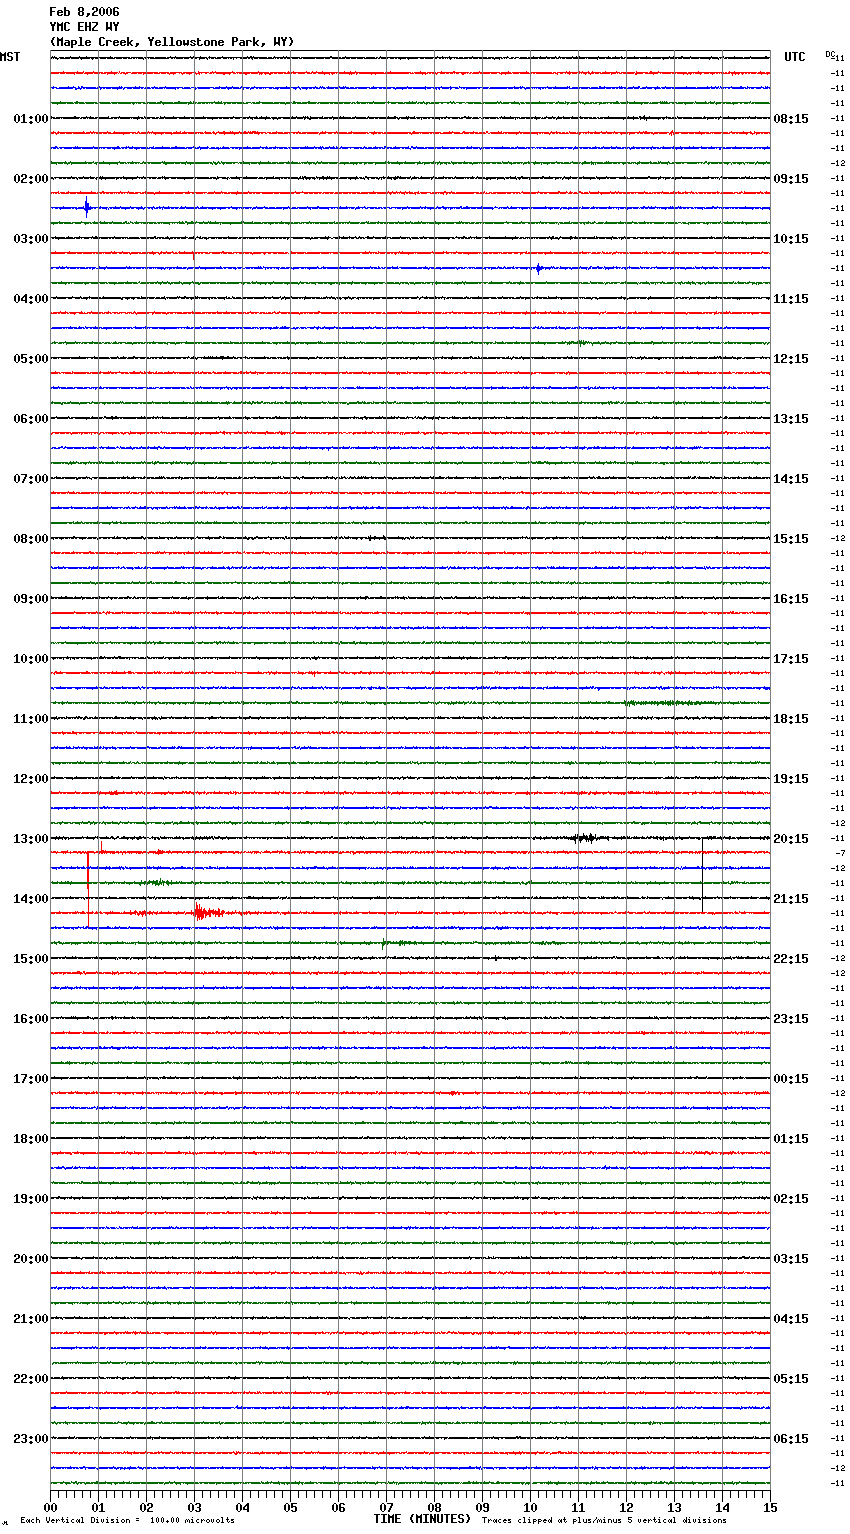Screen dimensions: 850x1534
Task: Click the black burst on the 13:00 trace
Action: [x=584, y=838]
